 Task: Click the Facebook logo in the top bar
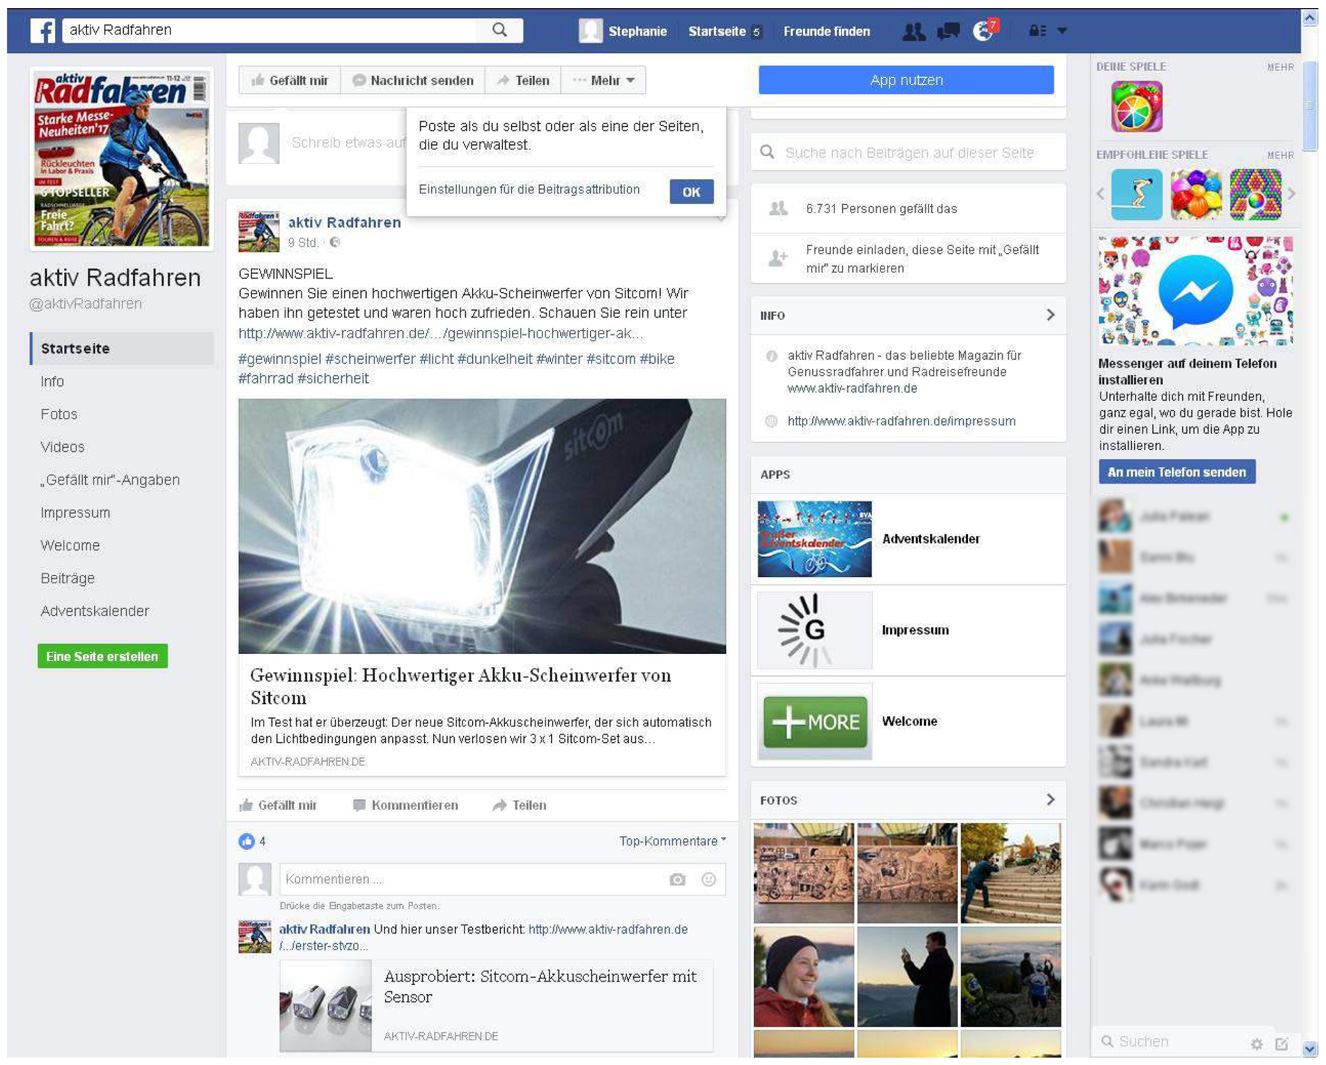[x=42, y=31]
